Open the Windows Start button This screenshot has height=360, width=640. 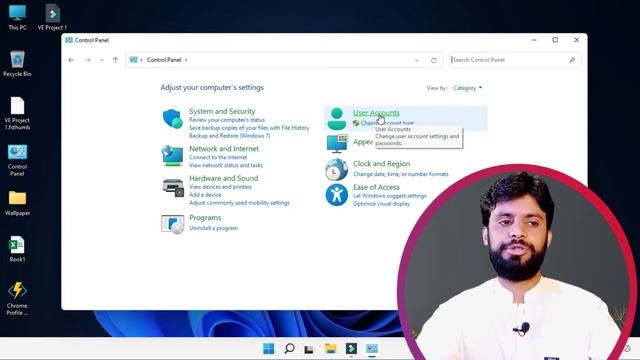click(x=269, y=349)
